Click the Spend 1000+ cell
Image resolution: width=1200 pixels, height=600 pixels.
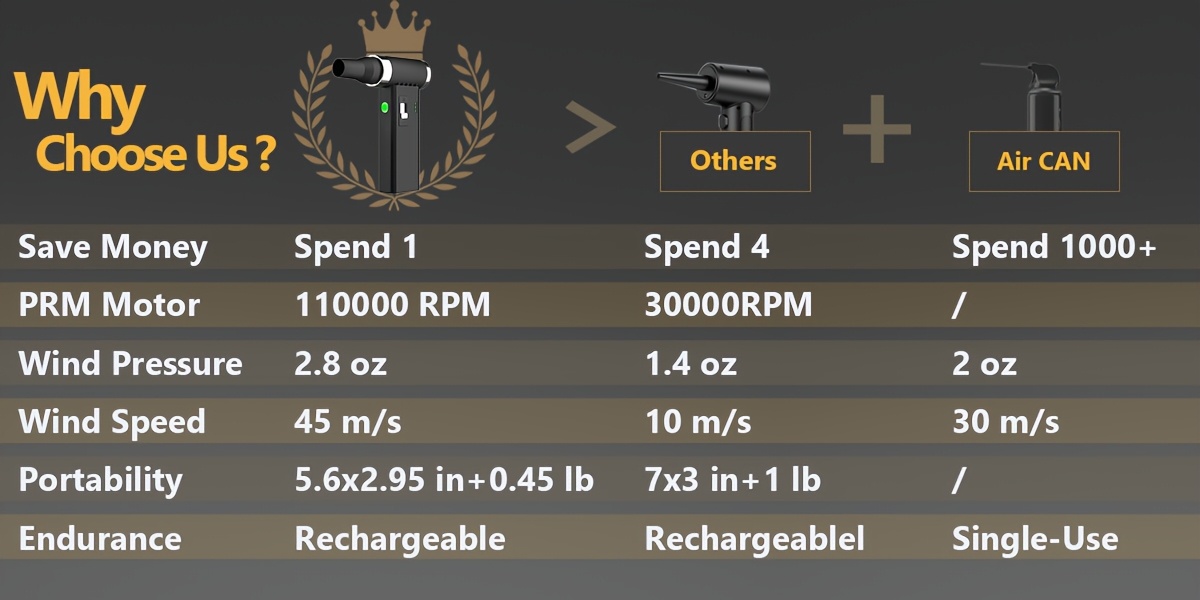coord(1054,248)
